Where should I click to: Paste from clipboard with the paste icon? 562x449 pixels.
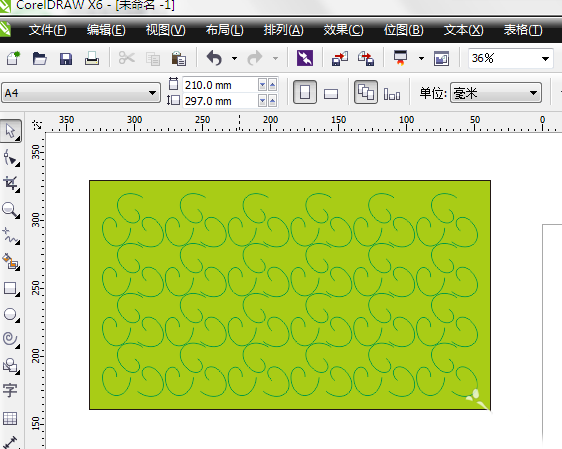pyautogui.click(x=178, y=58)
